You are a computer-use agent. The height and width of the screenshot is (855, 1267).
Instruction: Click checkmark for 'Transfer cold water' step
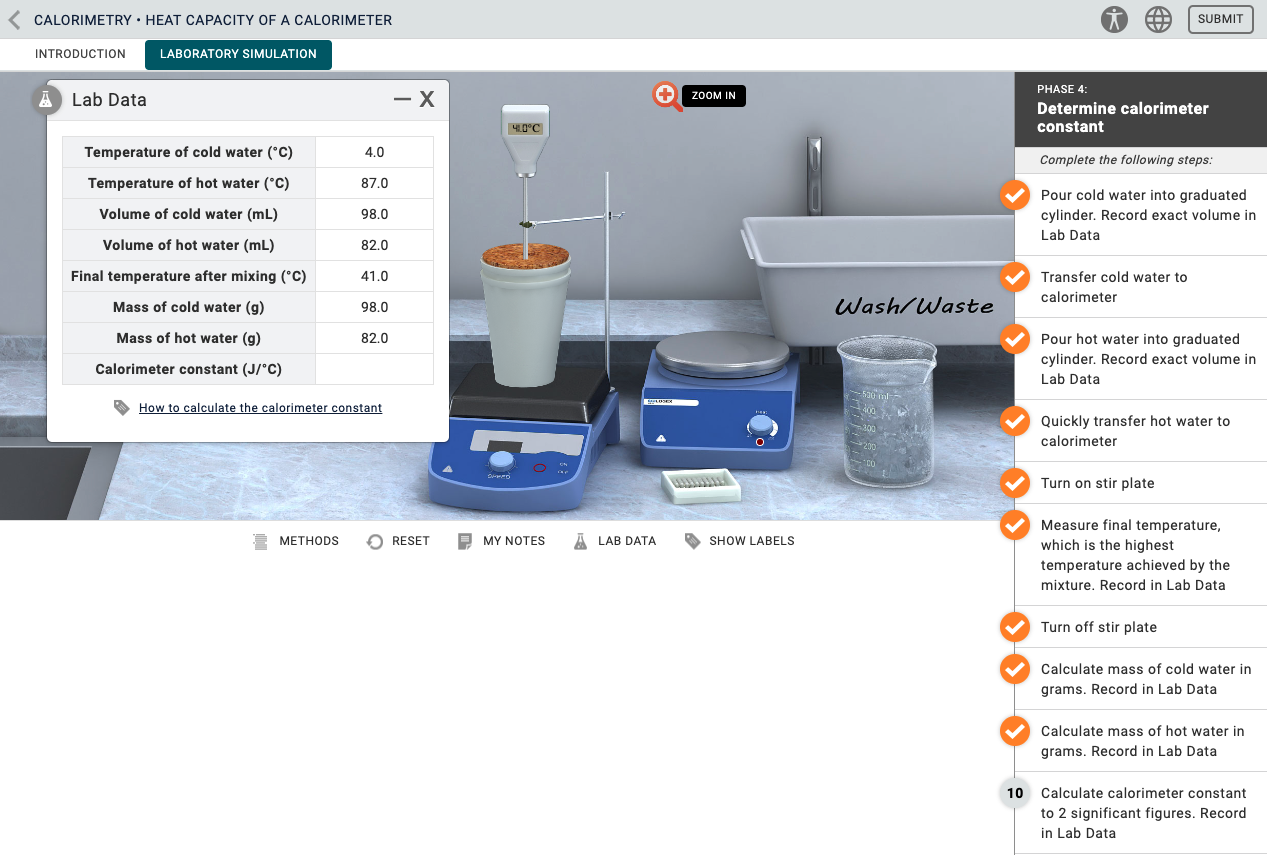click(x=1015, y=277)
